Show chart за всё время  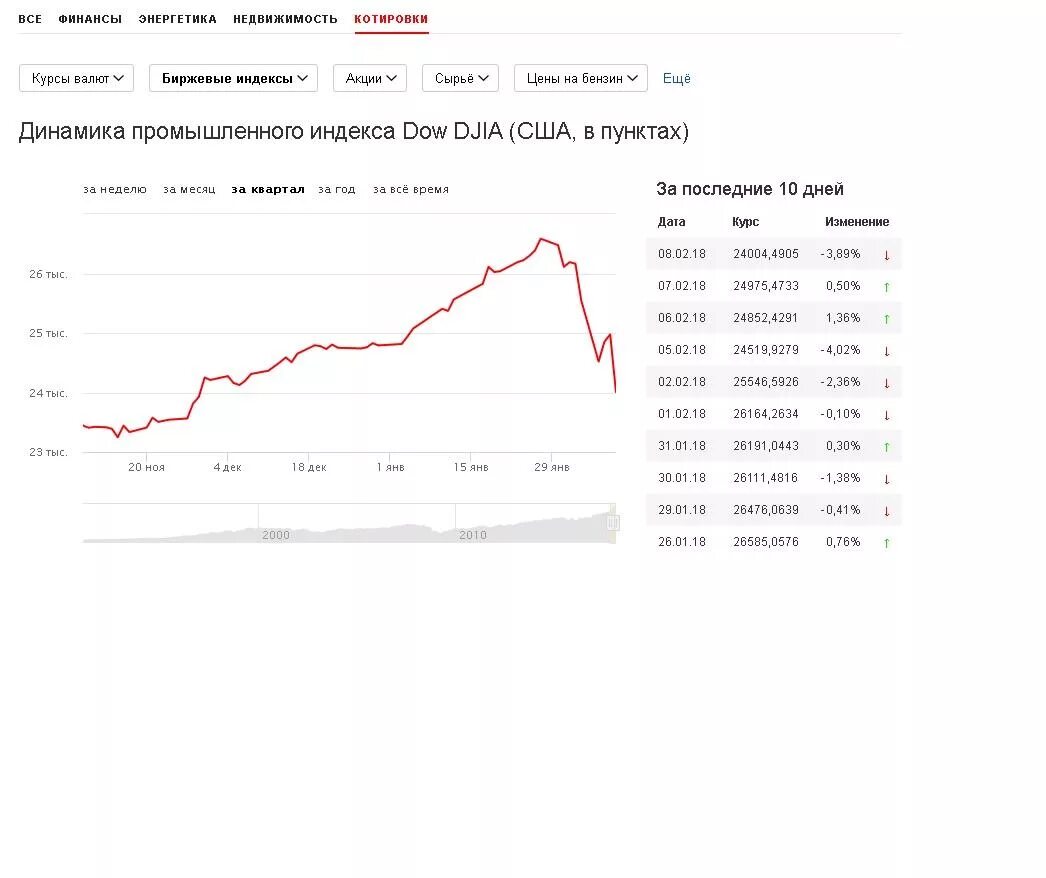pos(411,189)
